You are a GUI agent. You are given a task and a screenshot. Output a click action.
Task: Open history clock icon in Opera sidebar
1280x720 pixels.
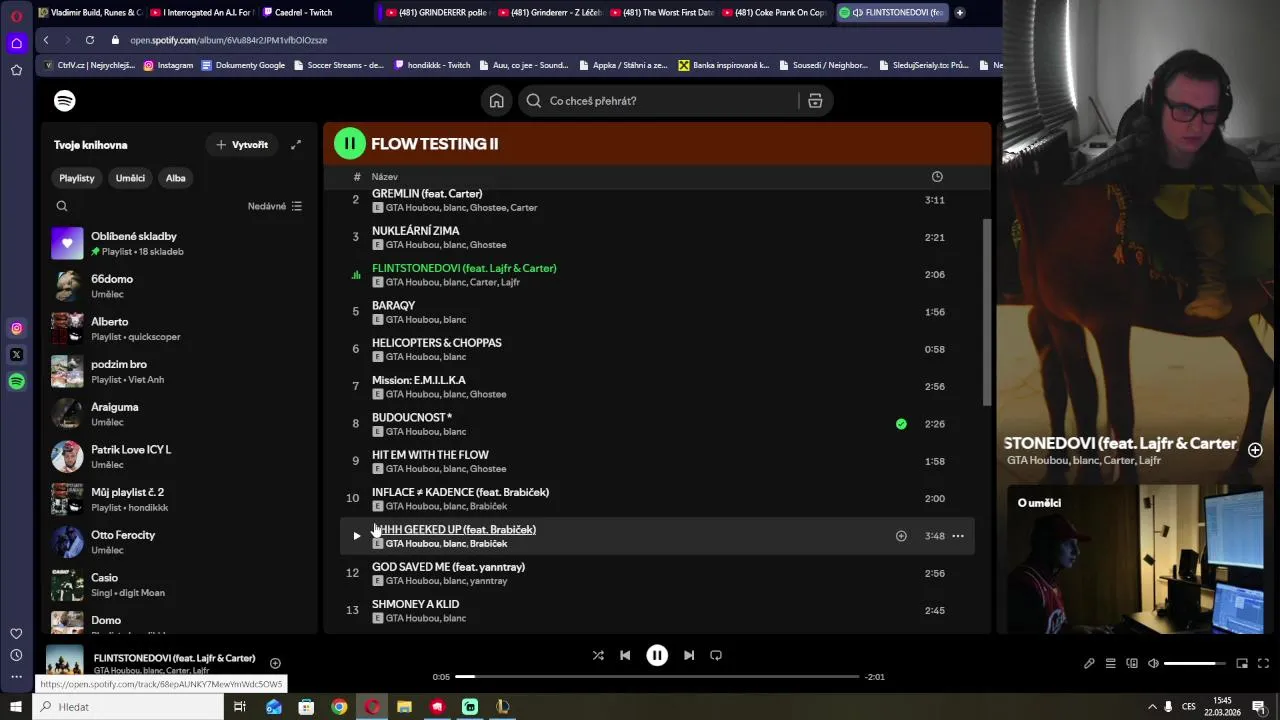(16, 655)
